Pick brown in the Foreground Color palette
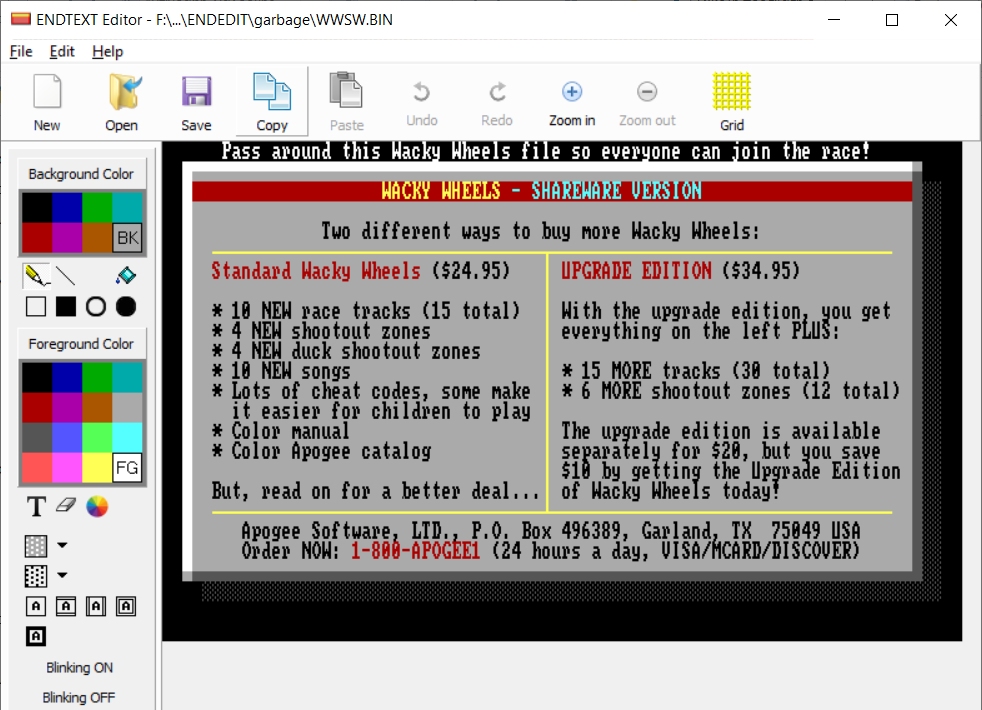Screen dimensions: 982x710 (x=97, y=408)
